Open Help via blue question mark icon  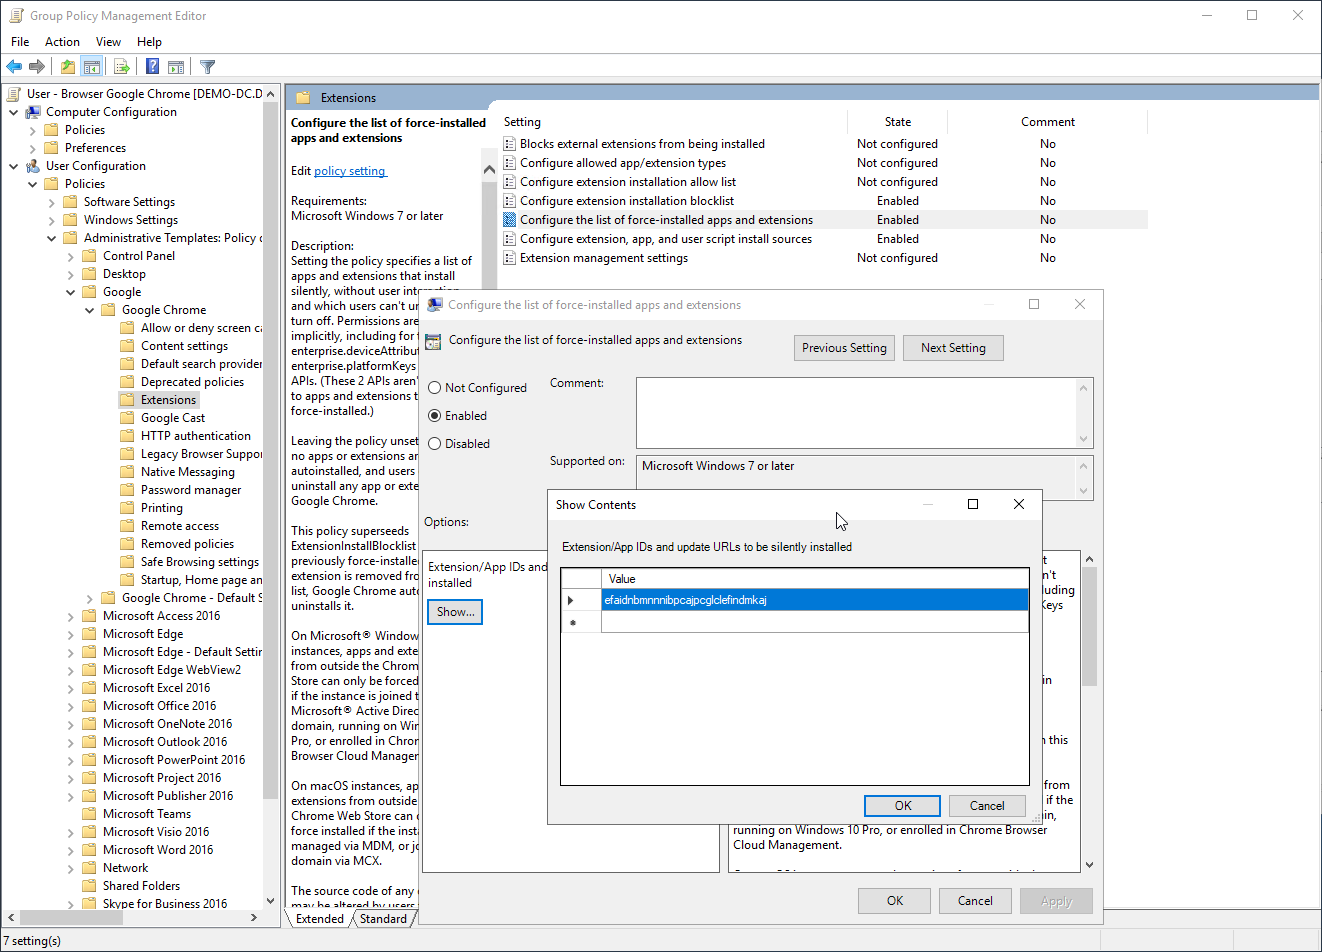pyautogui.click(x=152, y=67)
